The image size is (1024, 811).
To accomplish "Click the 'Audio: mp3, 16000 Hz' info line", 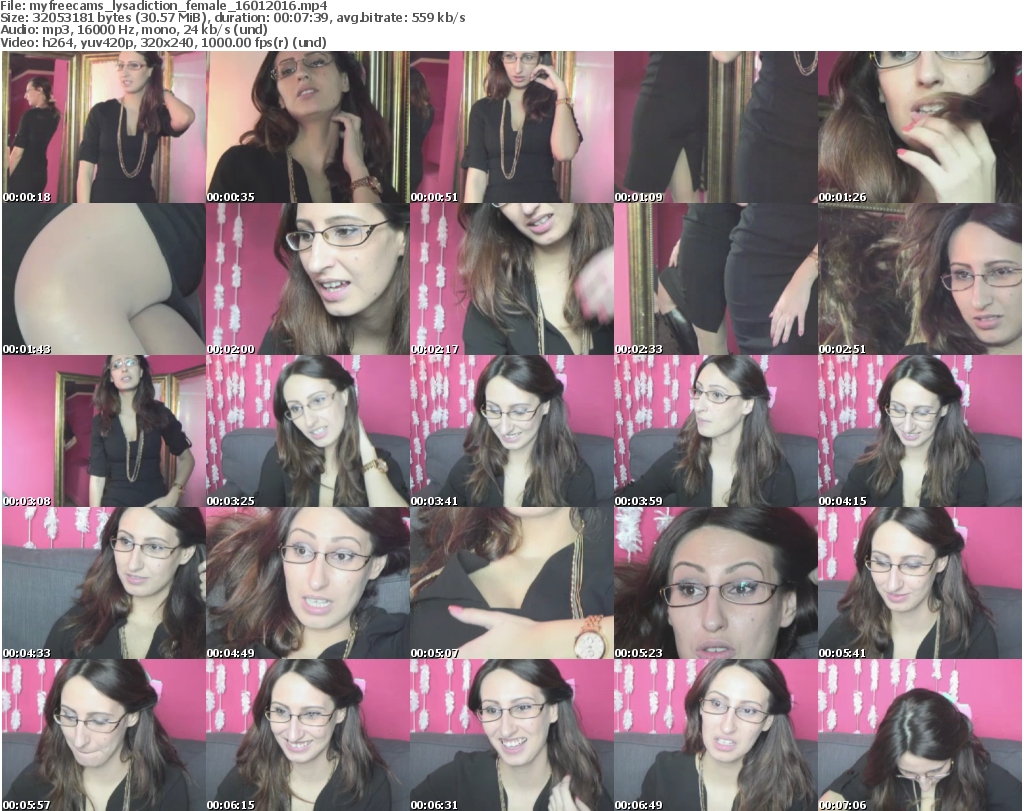I will coord(134,30).
